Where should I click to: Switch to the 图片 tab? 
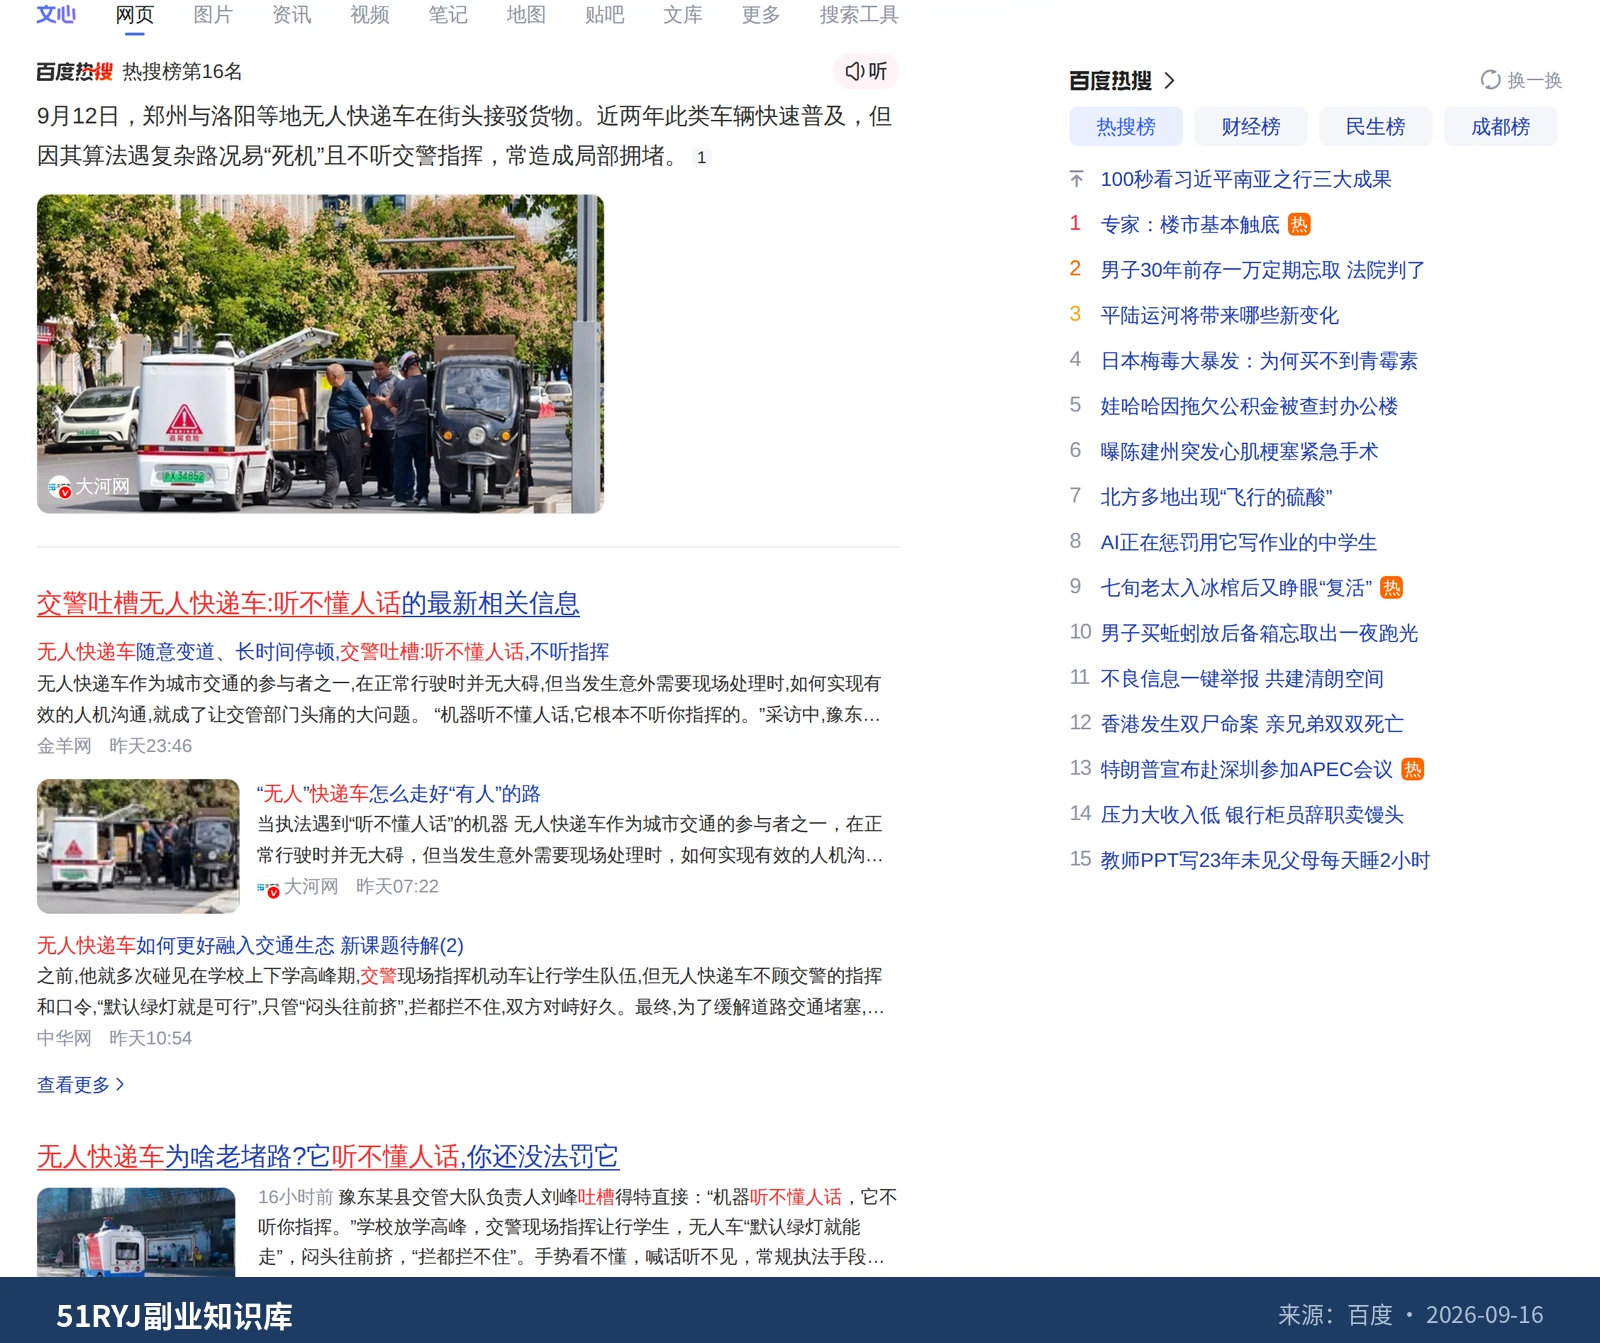pyautogui.click(x=213, y=15)
